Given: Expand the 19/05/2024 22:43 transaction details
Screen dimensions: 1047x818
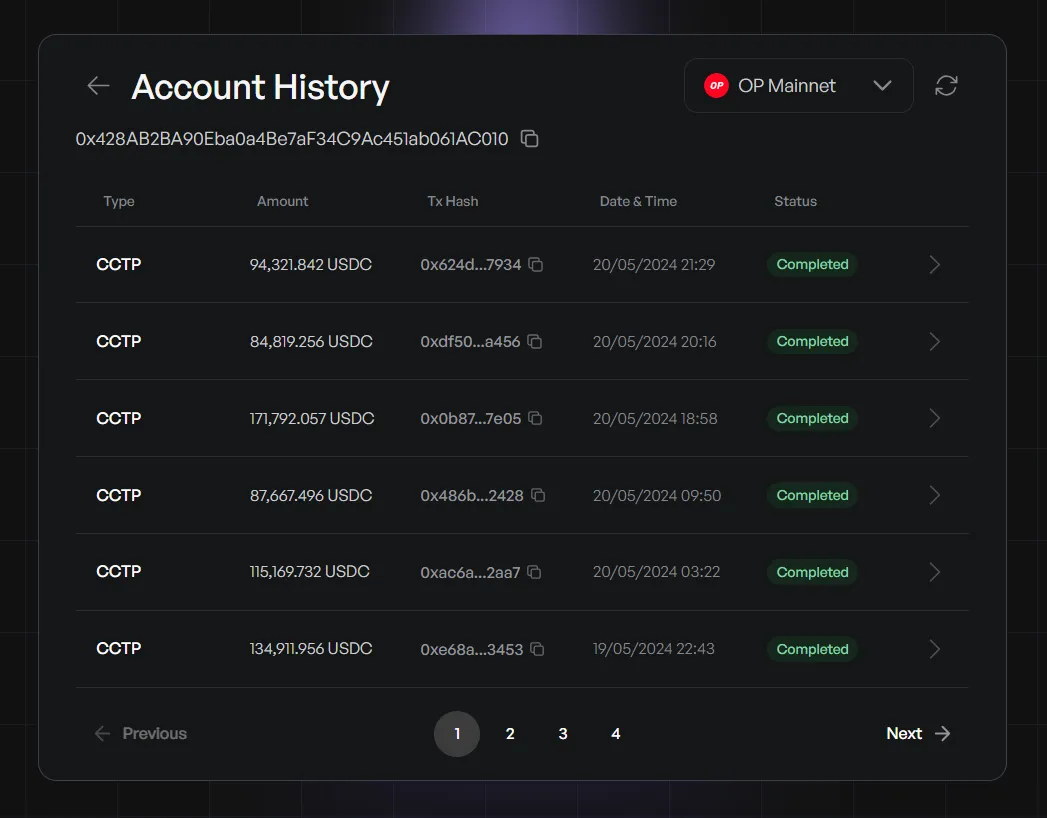Looking at the screenshot, I should [934, 649].
